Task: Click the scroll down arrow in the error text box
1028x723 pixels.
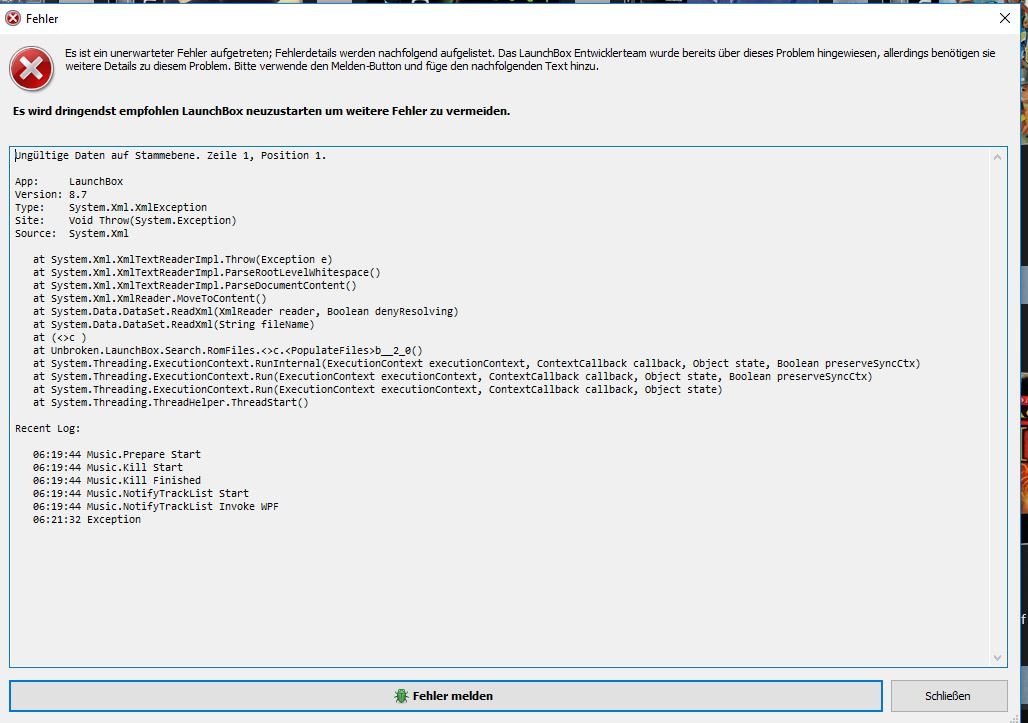Action: [997, 657]
